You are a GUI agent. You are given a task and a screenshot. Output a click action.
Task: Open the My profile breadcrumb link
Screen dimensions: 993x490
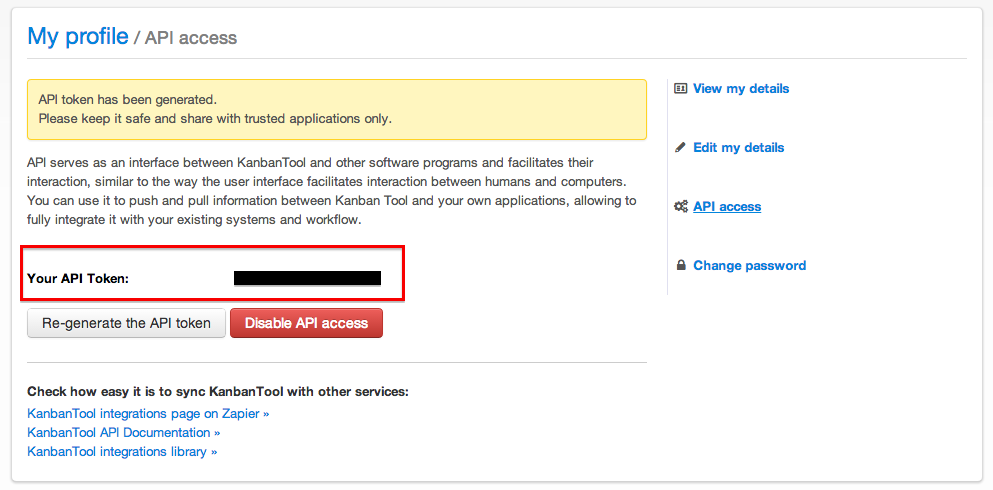(x=78, y=36)
